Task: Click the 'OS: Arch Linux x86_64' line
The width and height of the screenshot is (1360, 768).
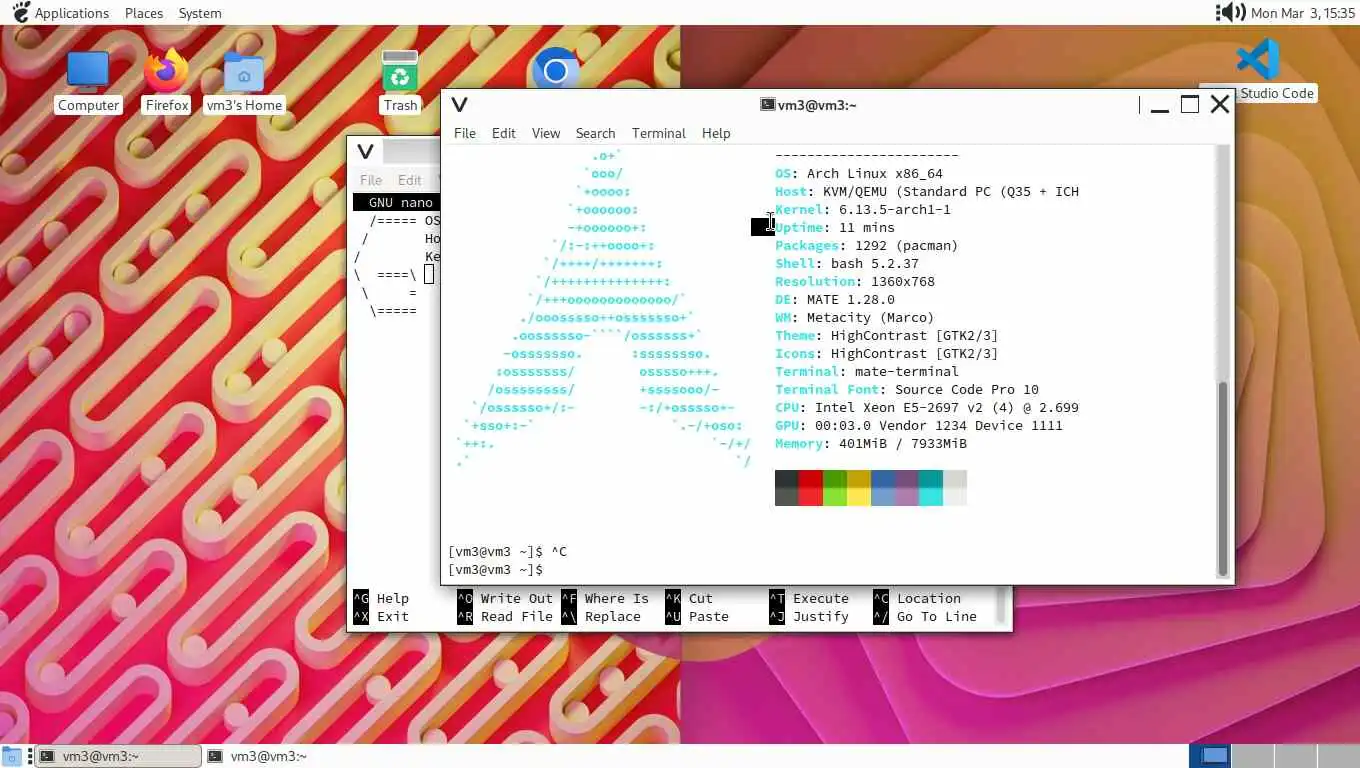Action: (x=859, y=174)
